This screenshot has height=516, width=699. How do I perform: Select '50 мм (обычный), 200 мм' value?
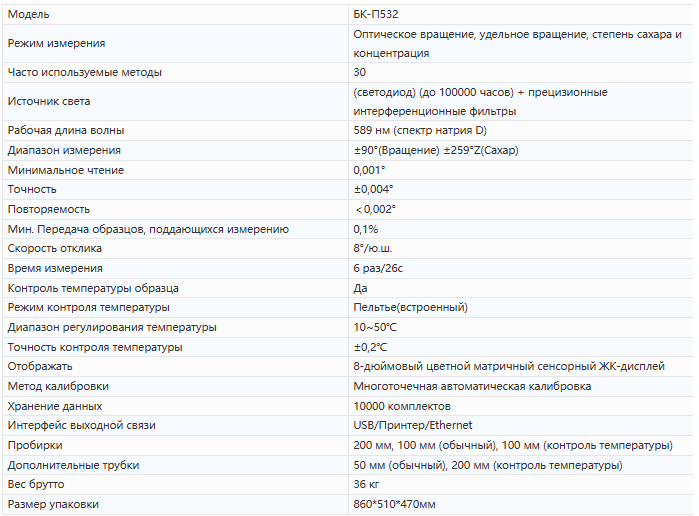(422, 466)
